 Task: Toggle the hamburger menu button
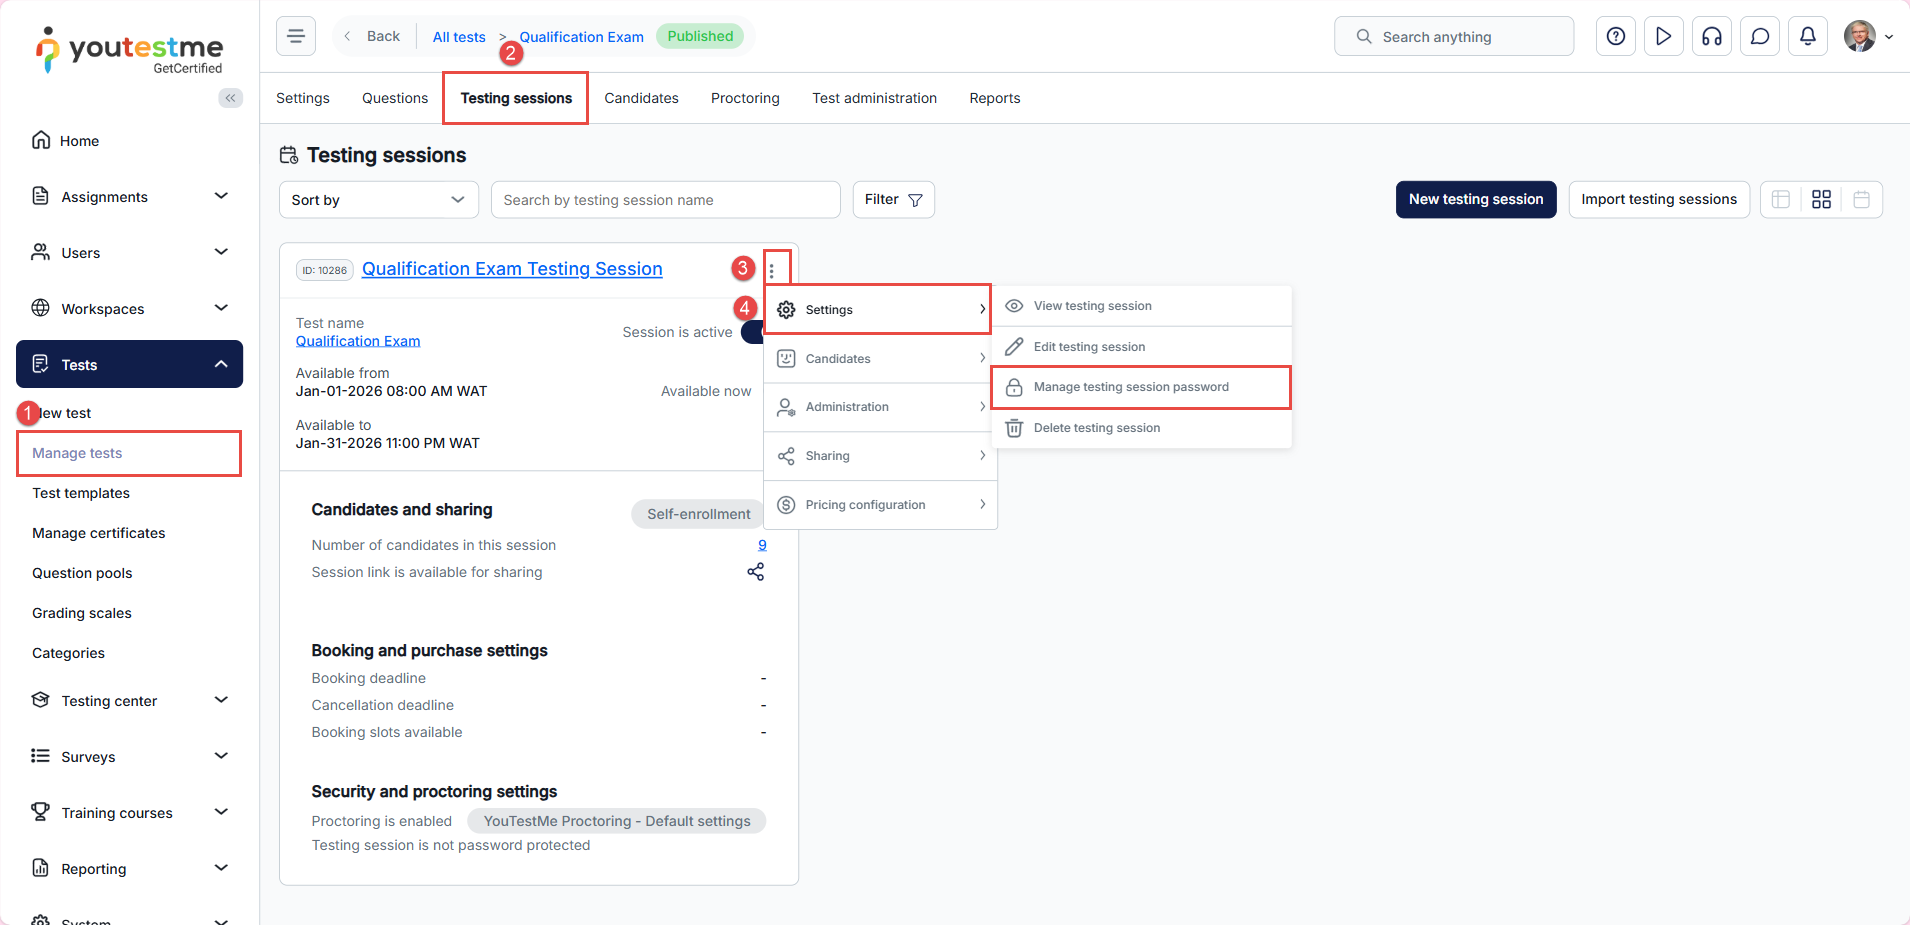coord(296,37)
